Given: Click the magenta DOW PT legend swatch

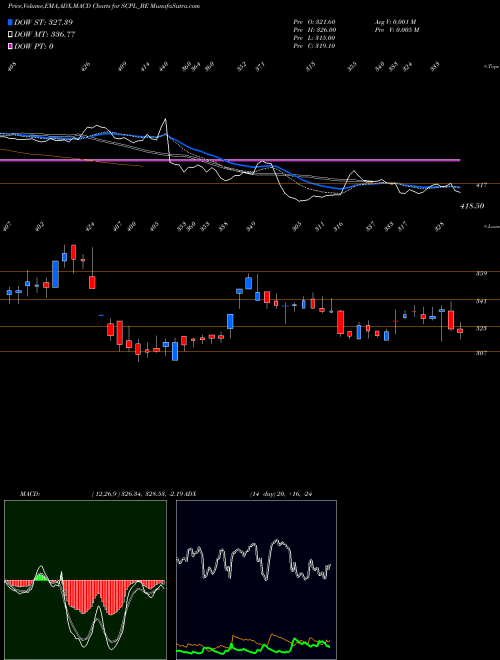Looking at the screenshot, I should pos(10,47).
